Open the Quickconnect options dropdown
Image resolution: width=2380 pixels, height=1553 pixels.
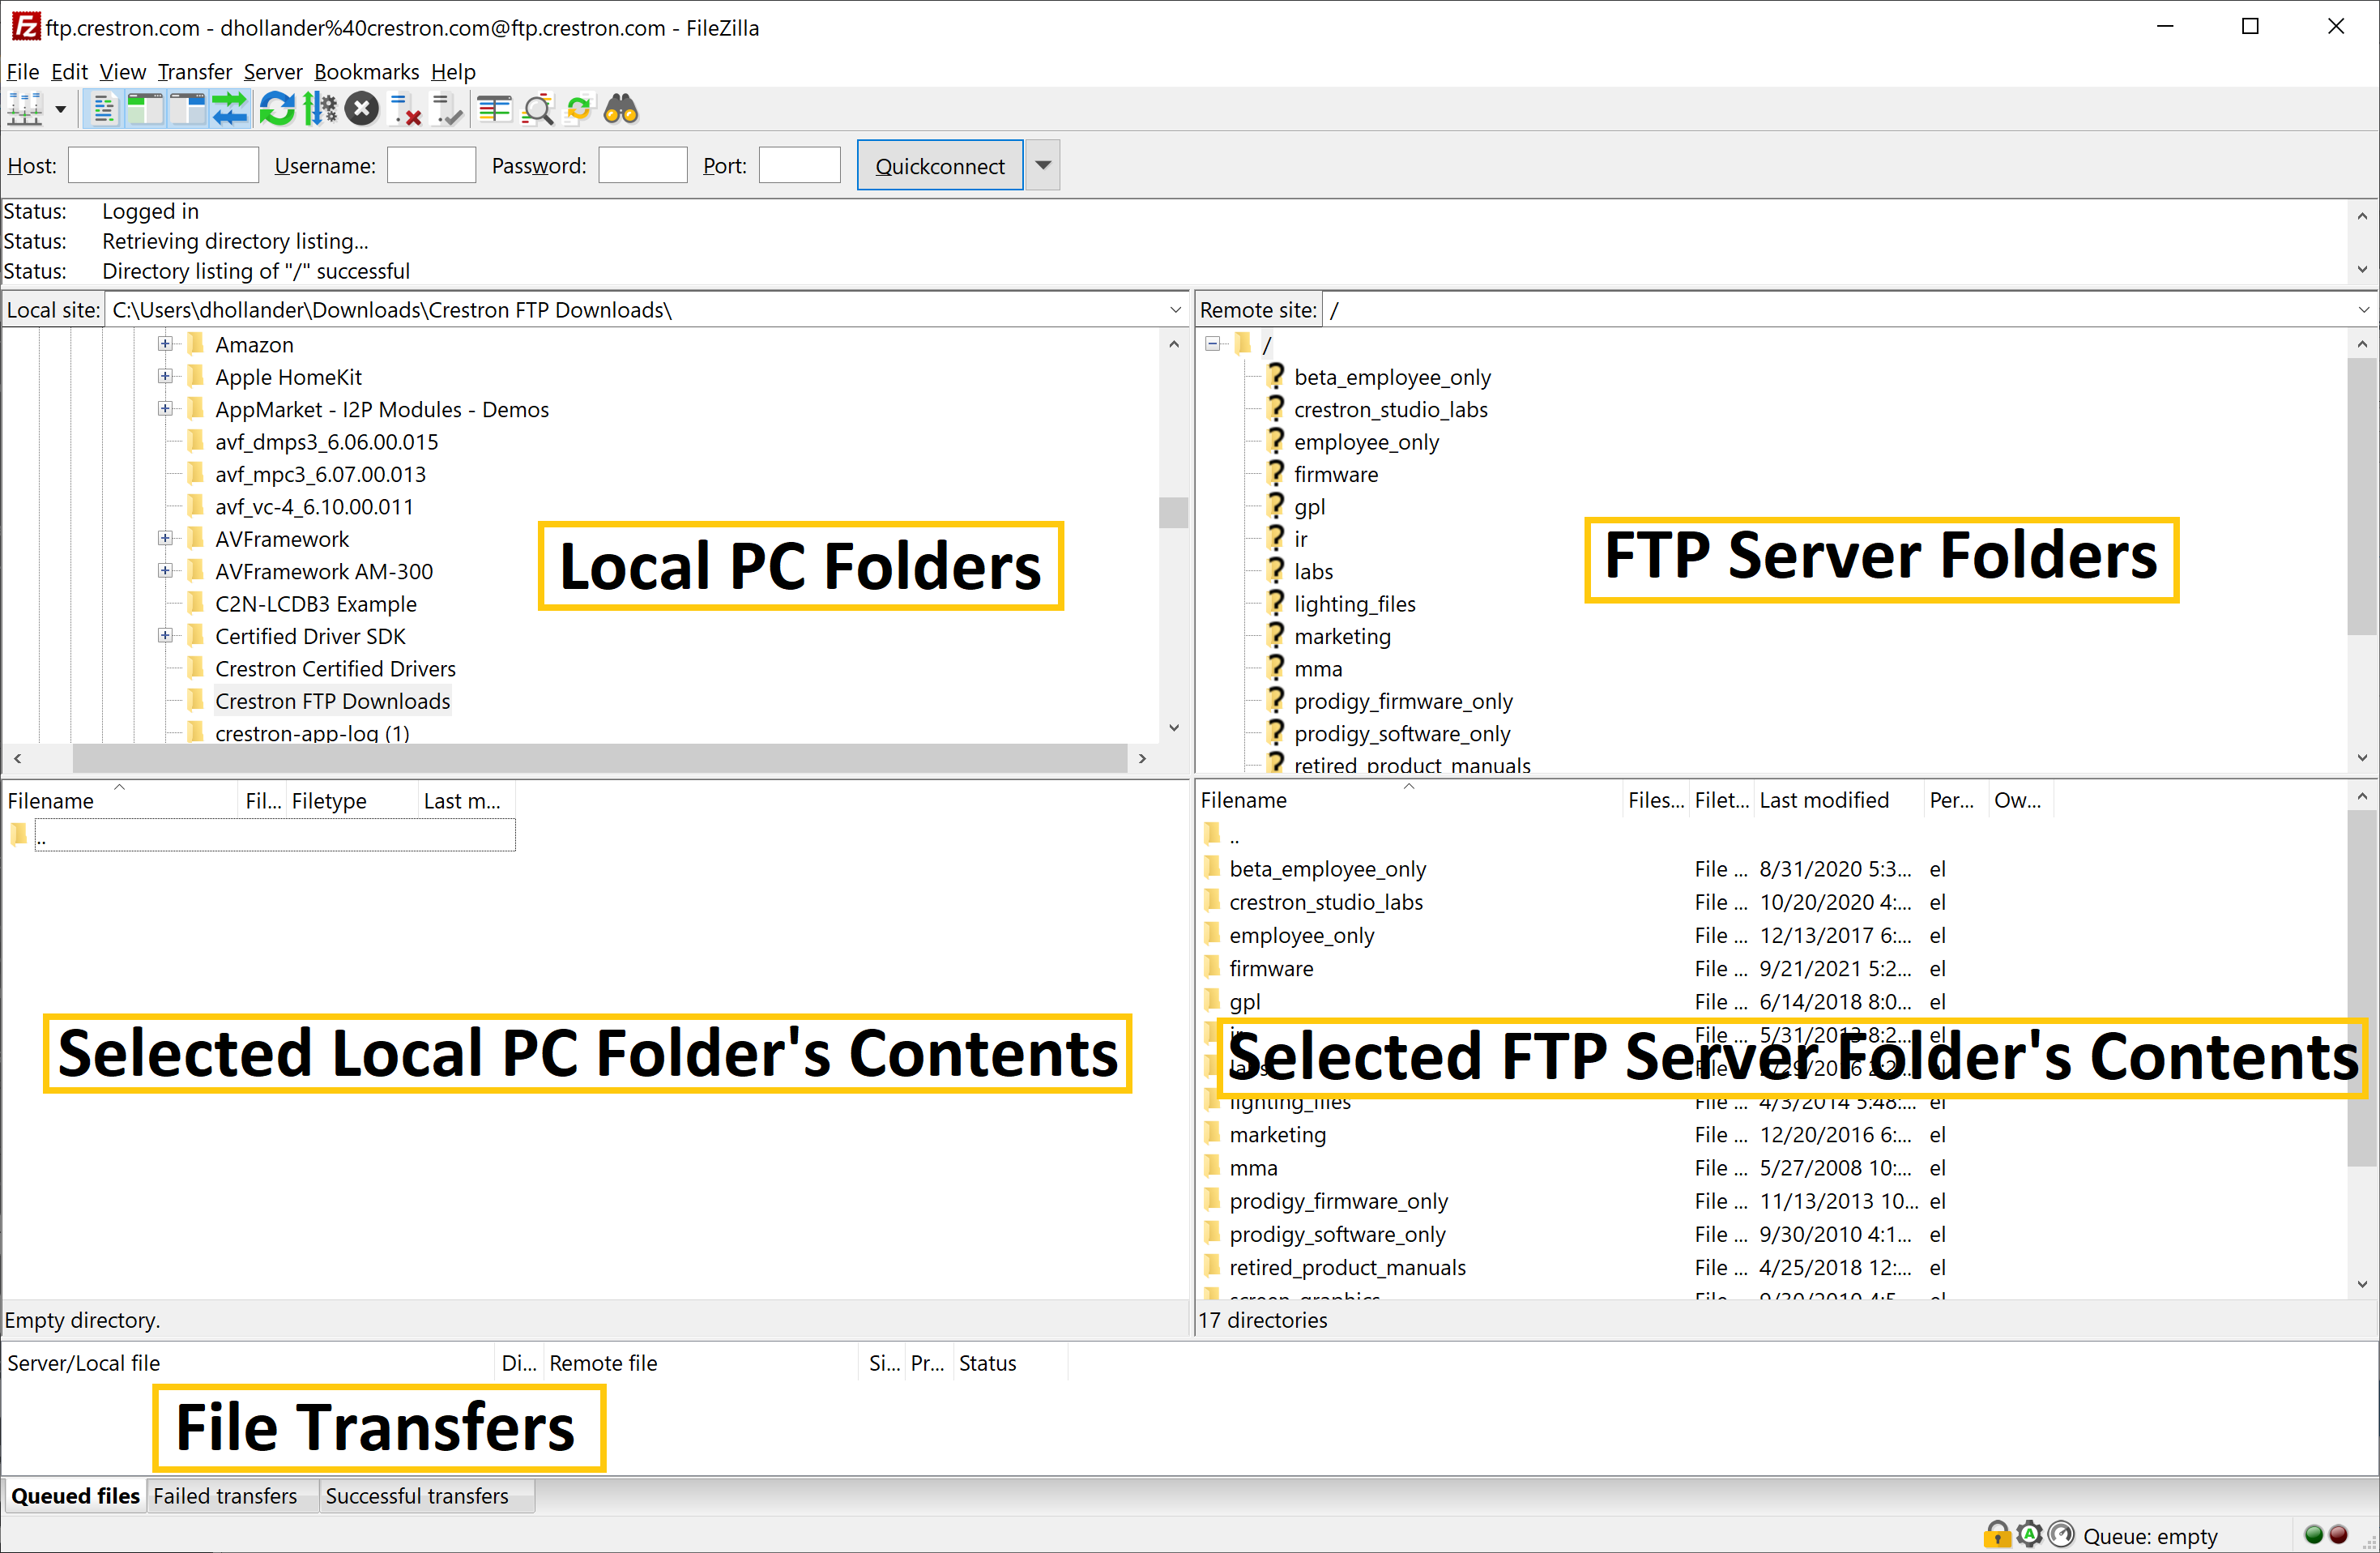(x=1042, y=164)
